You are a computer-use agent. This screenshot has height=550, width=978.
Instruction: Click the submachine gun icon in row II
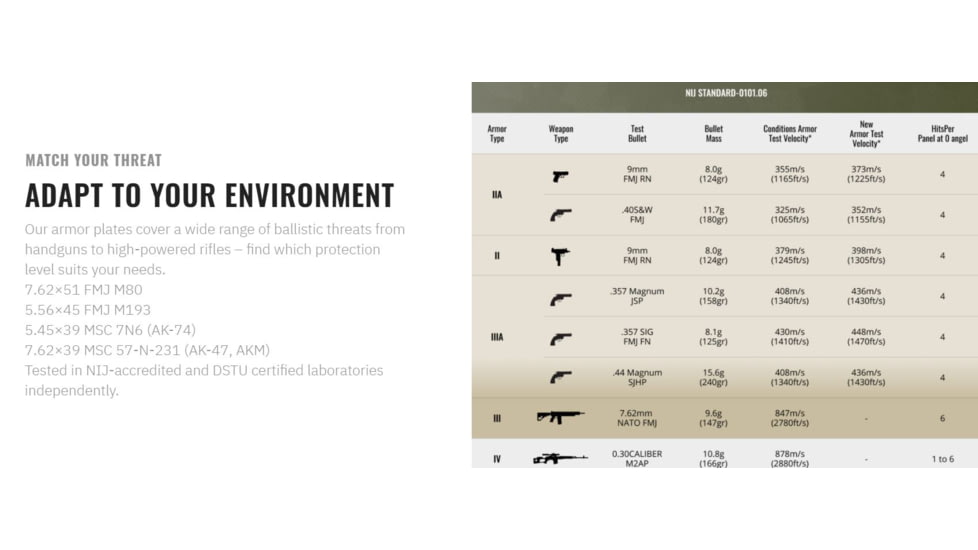560,256
